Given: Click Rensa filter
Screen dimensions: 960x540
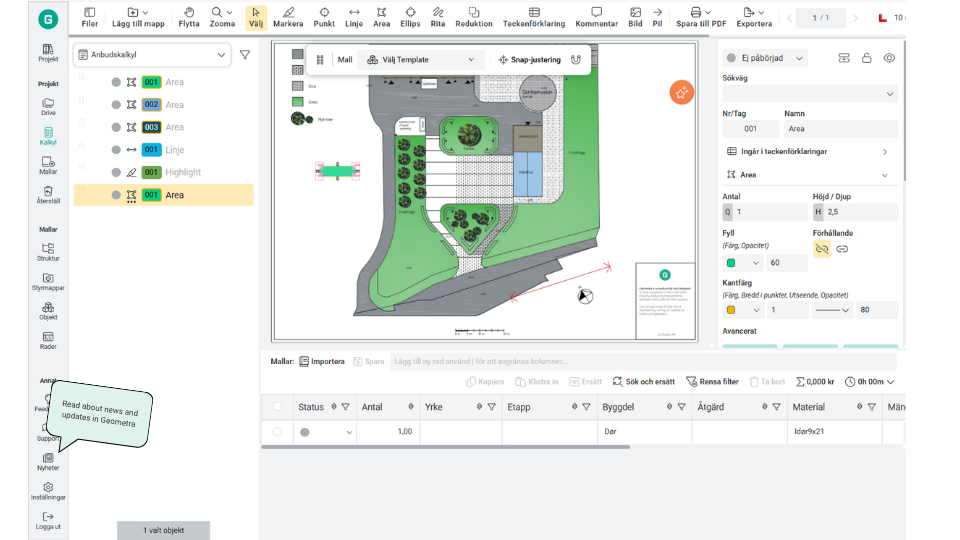Looking at the screenshot, I should click(x=712, y=381).
